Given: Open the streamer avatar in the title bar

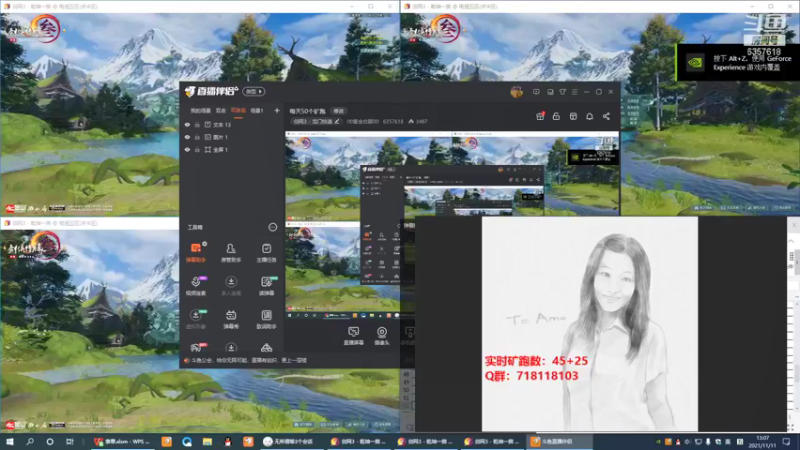Looking at the screenshot, I should point(516,92).
